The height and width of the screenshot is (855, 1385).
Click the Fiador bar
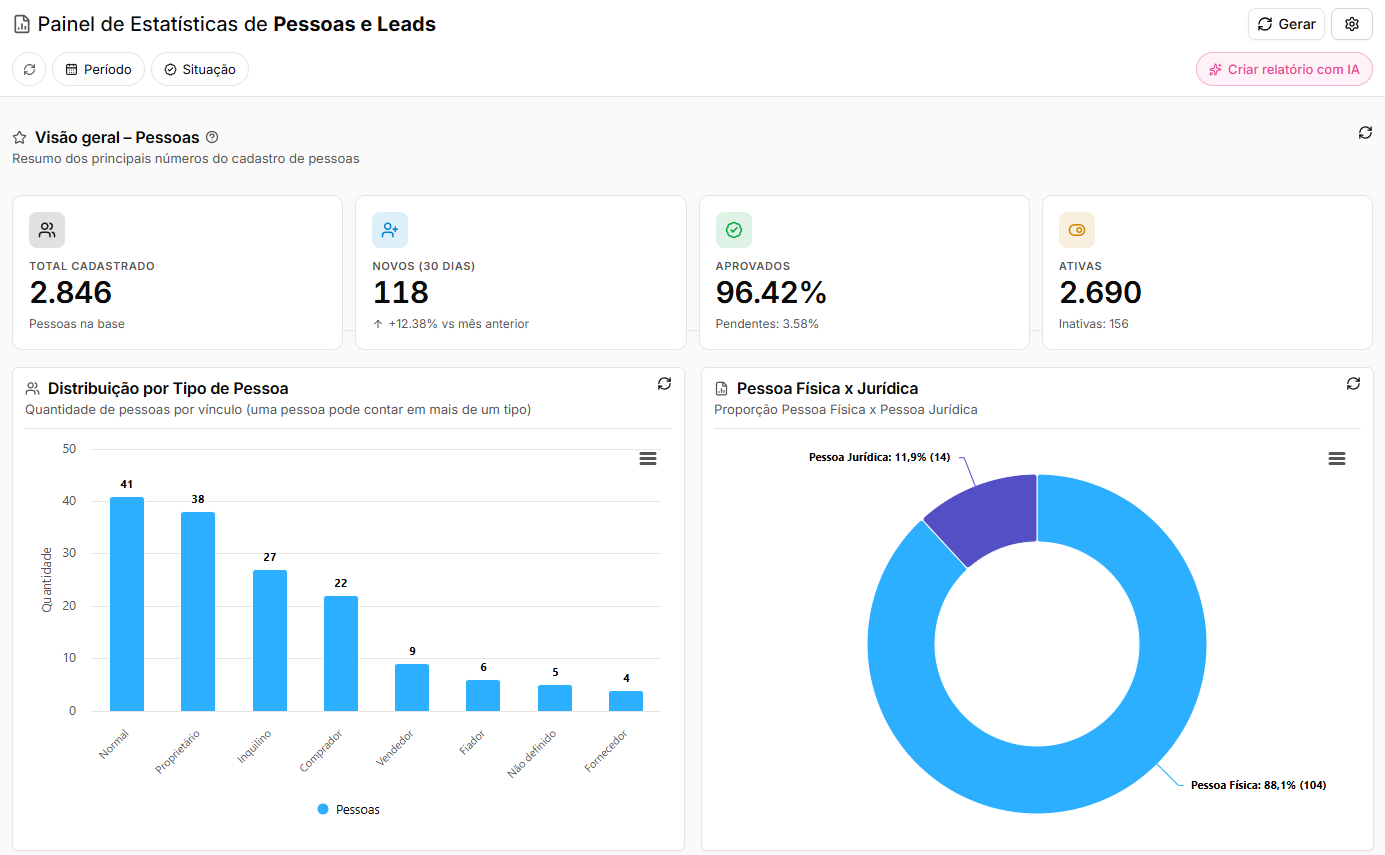483,696
